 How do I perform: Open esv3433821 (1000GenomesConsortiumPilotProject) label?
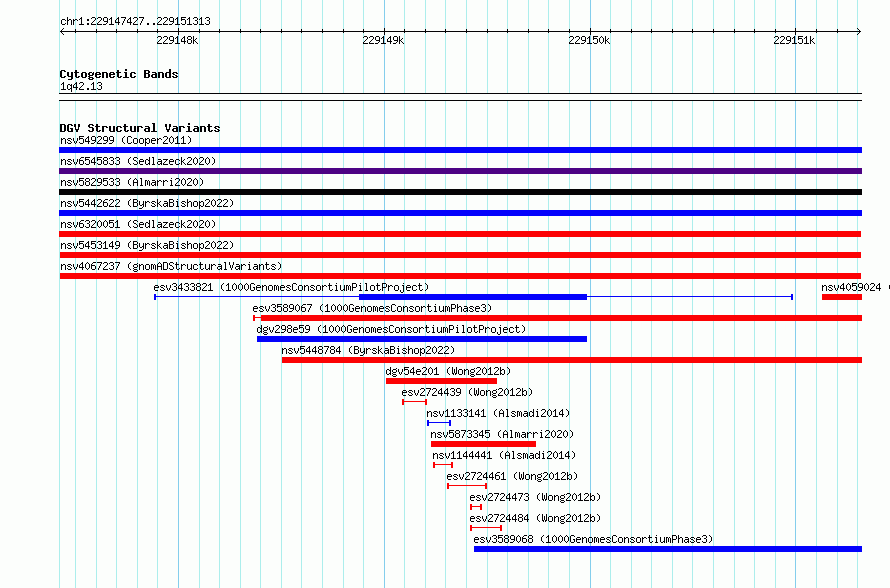[x=291, y=287]
